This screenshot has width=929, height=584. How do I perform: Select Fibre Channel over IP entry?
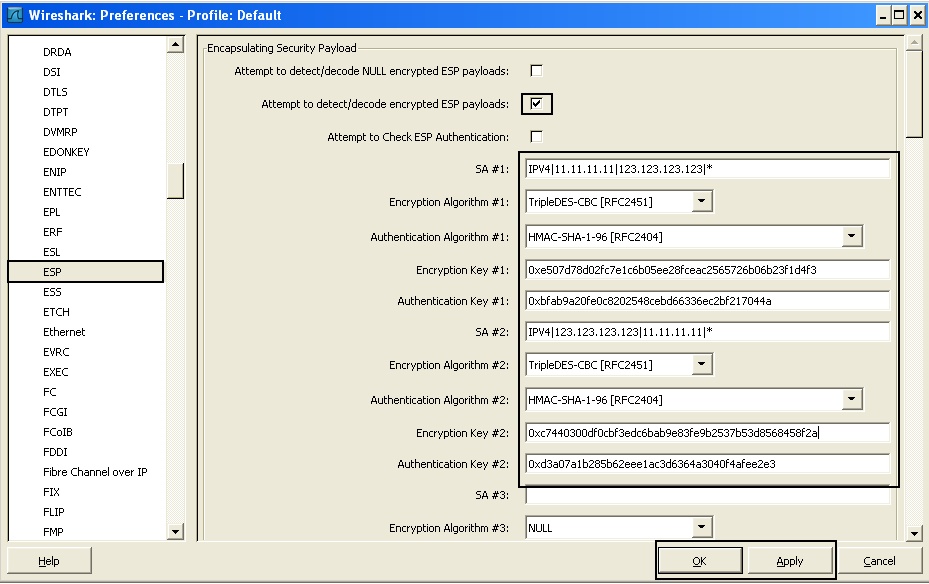pyautogui.click(x=95, y=472)
